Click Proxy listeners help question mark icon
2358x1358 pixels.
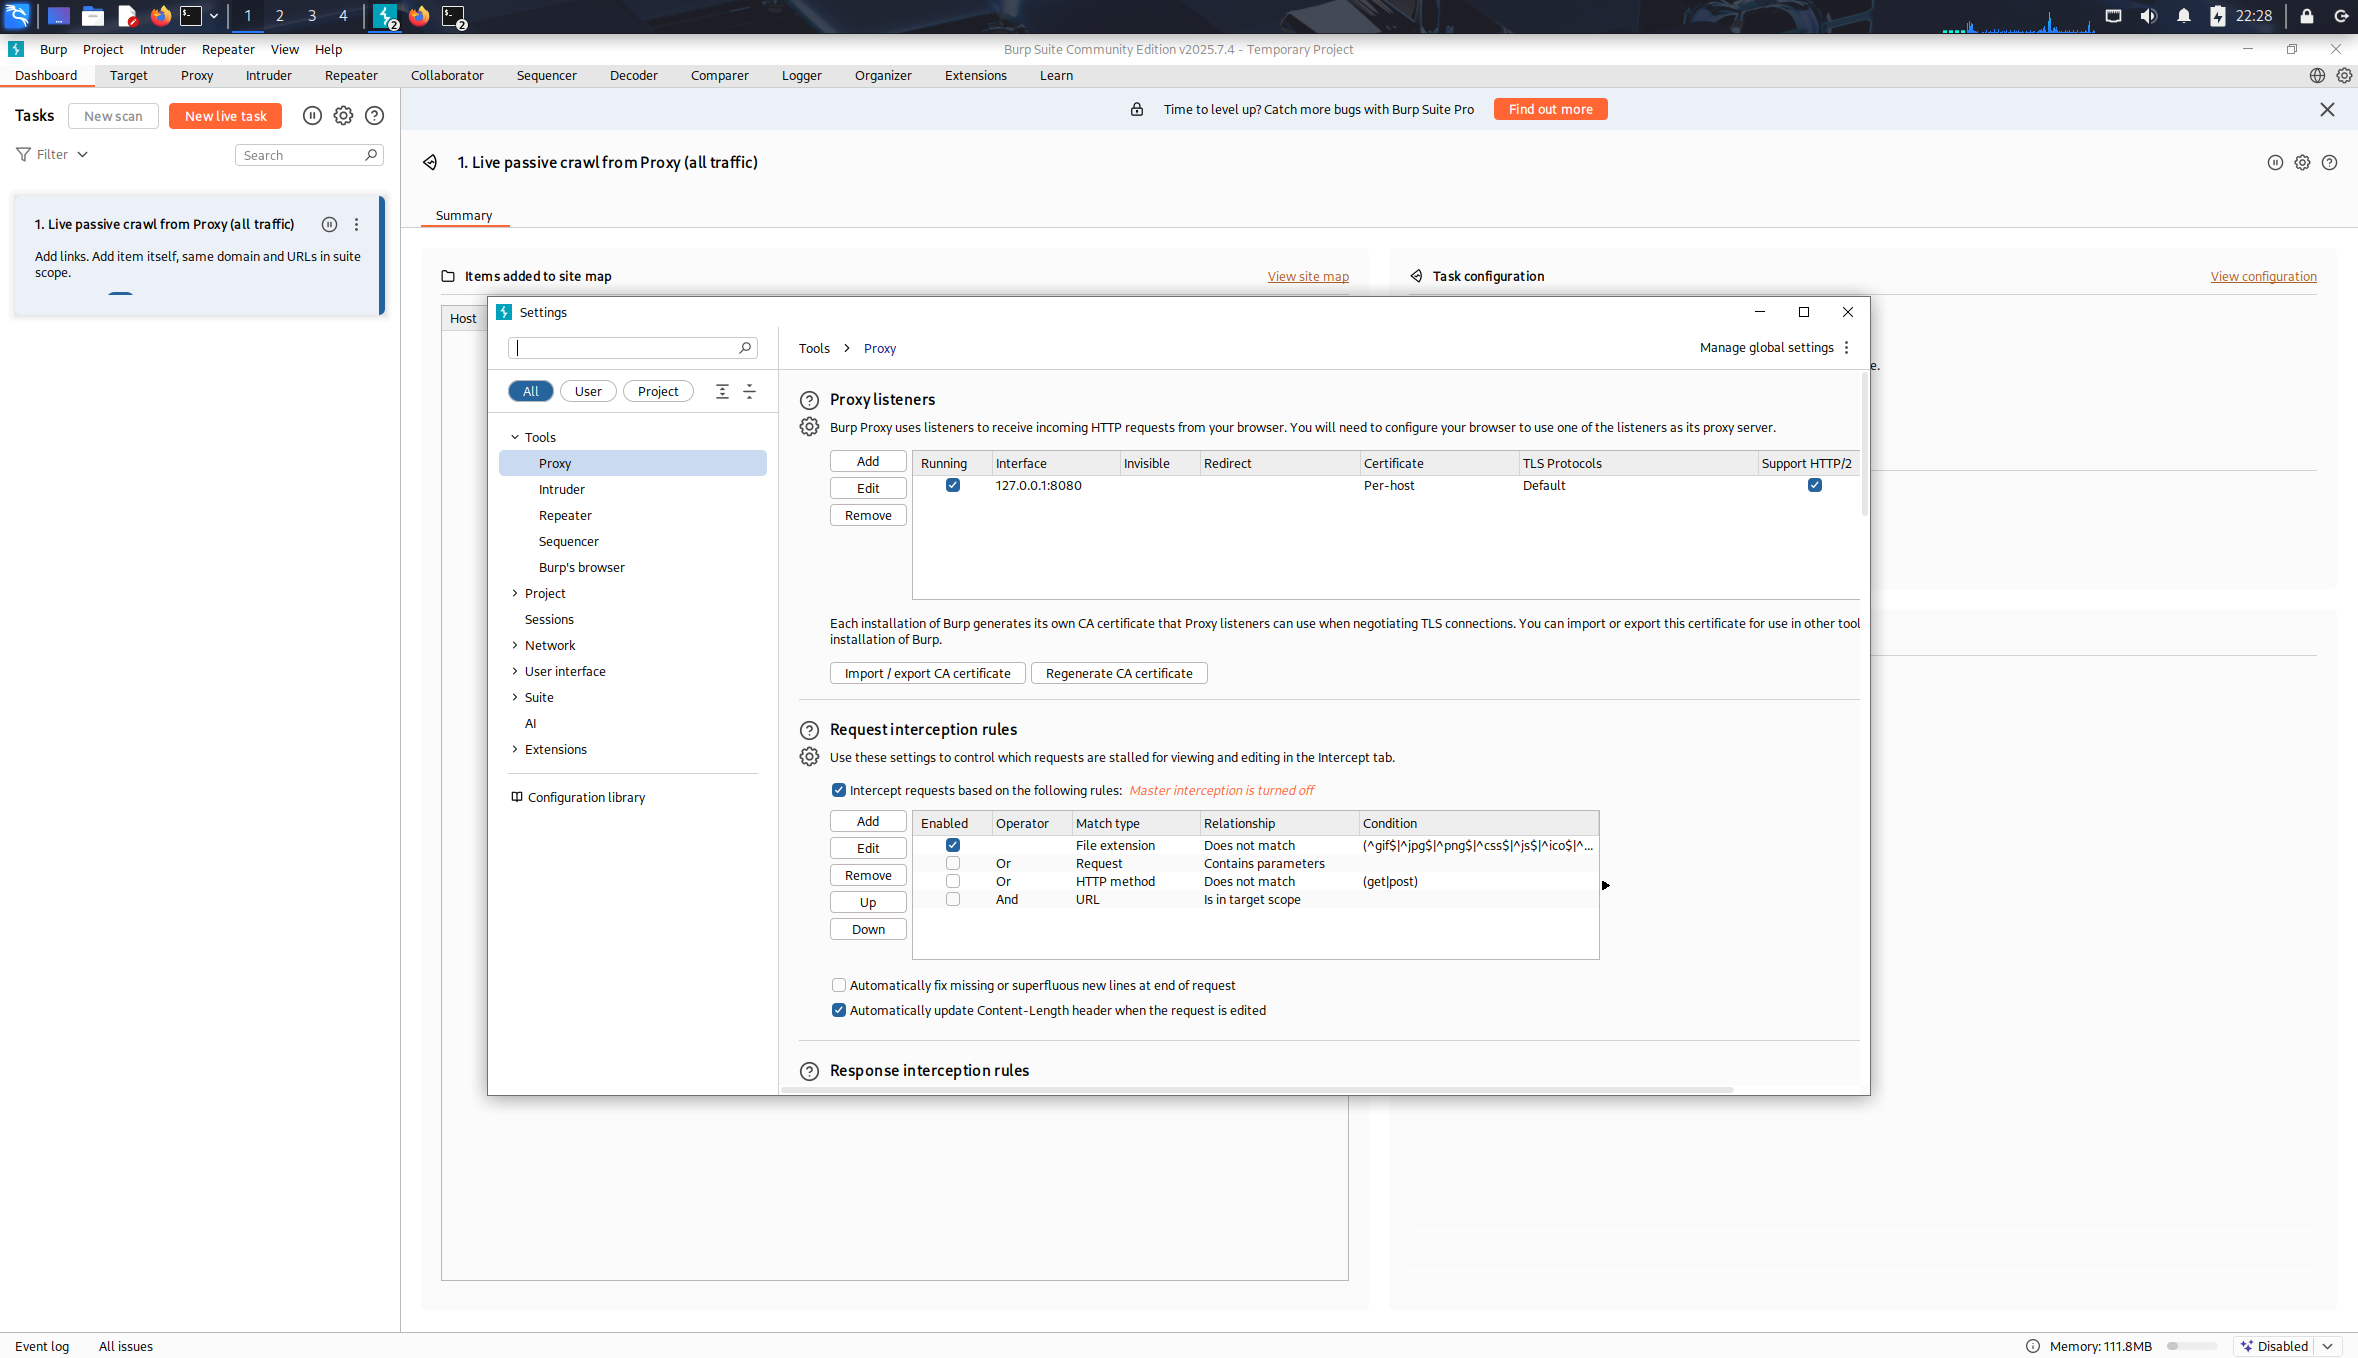[x=809, y=400]
